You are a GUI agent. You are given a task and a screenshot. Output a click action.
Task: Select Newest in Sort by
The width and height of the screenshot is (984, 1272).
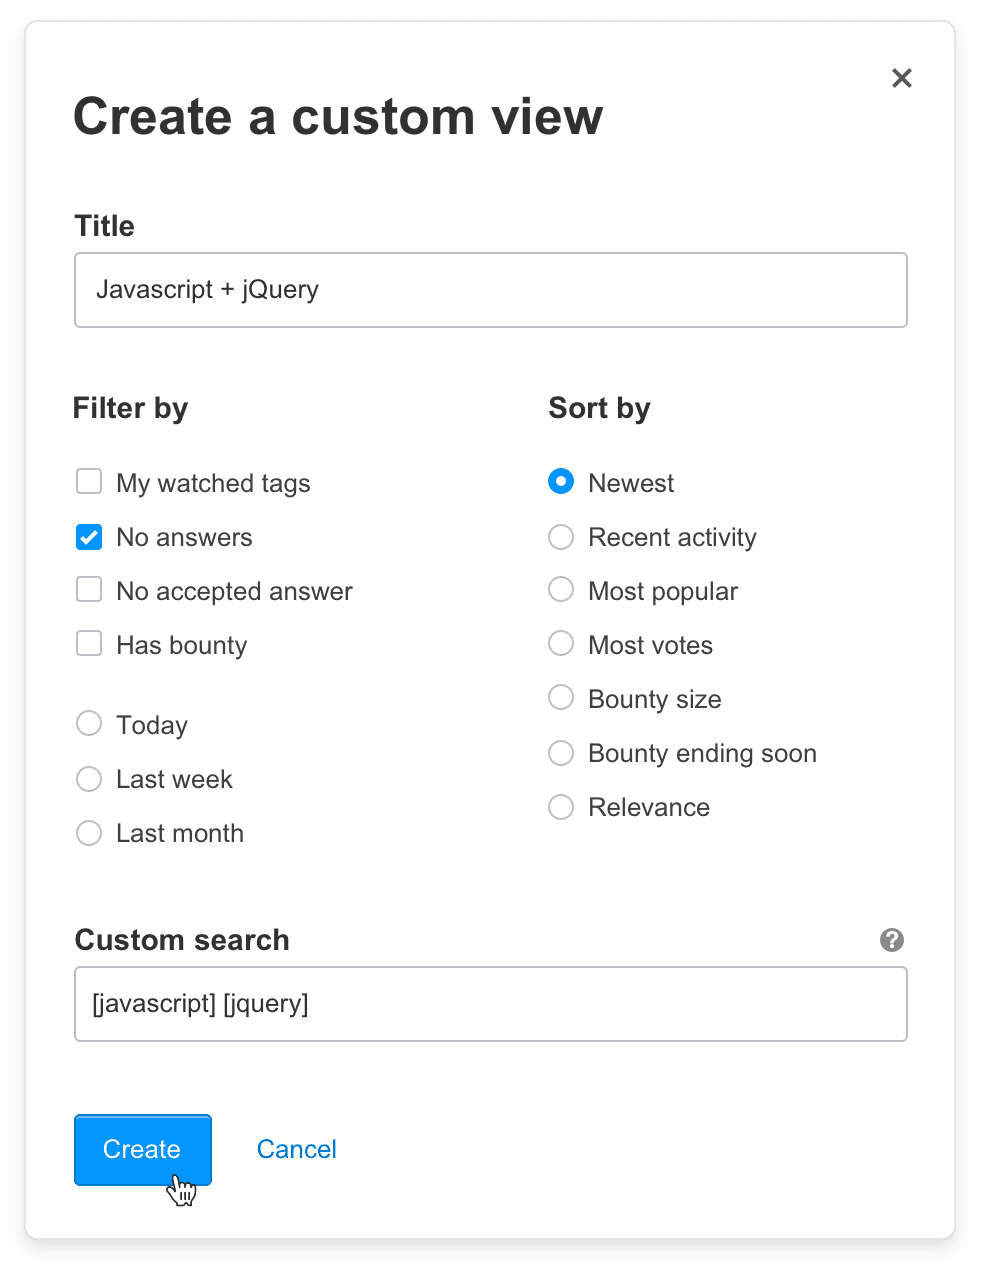(561, 481)
